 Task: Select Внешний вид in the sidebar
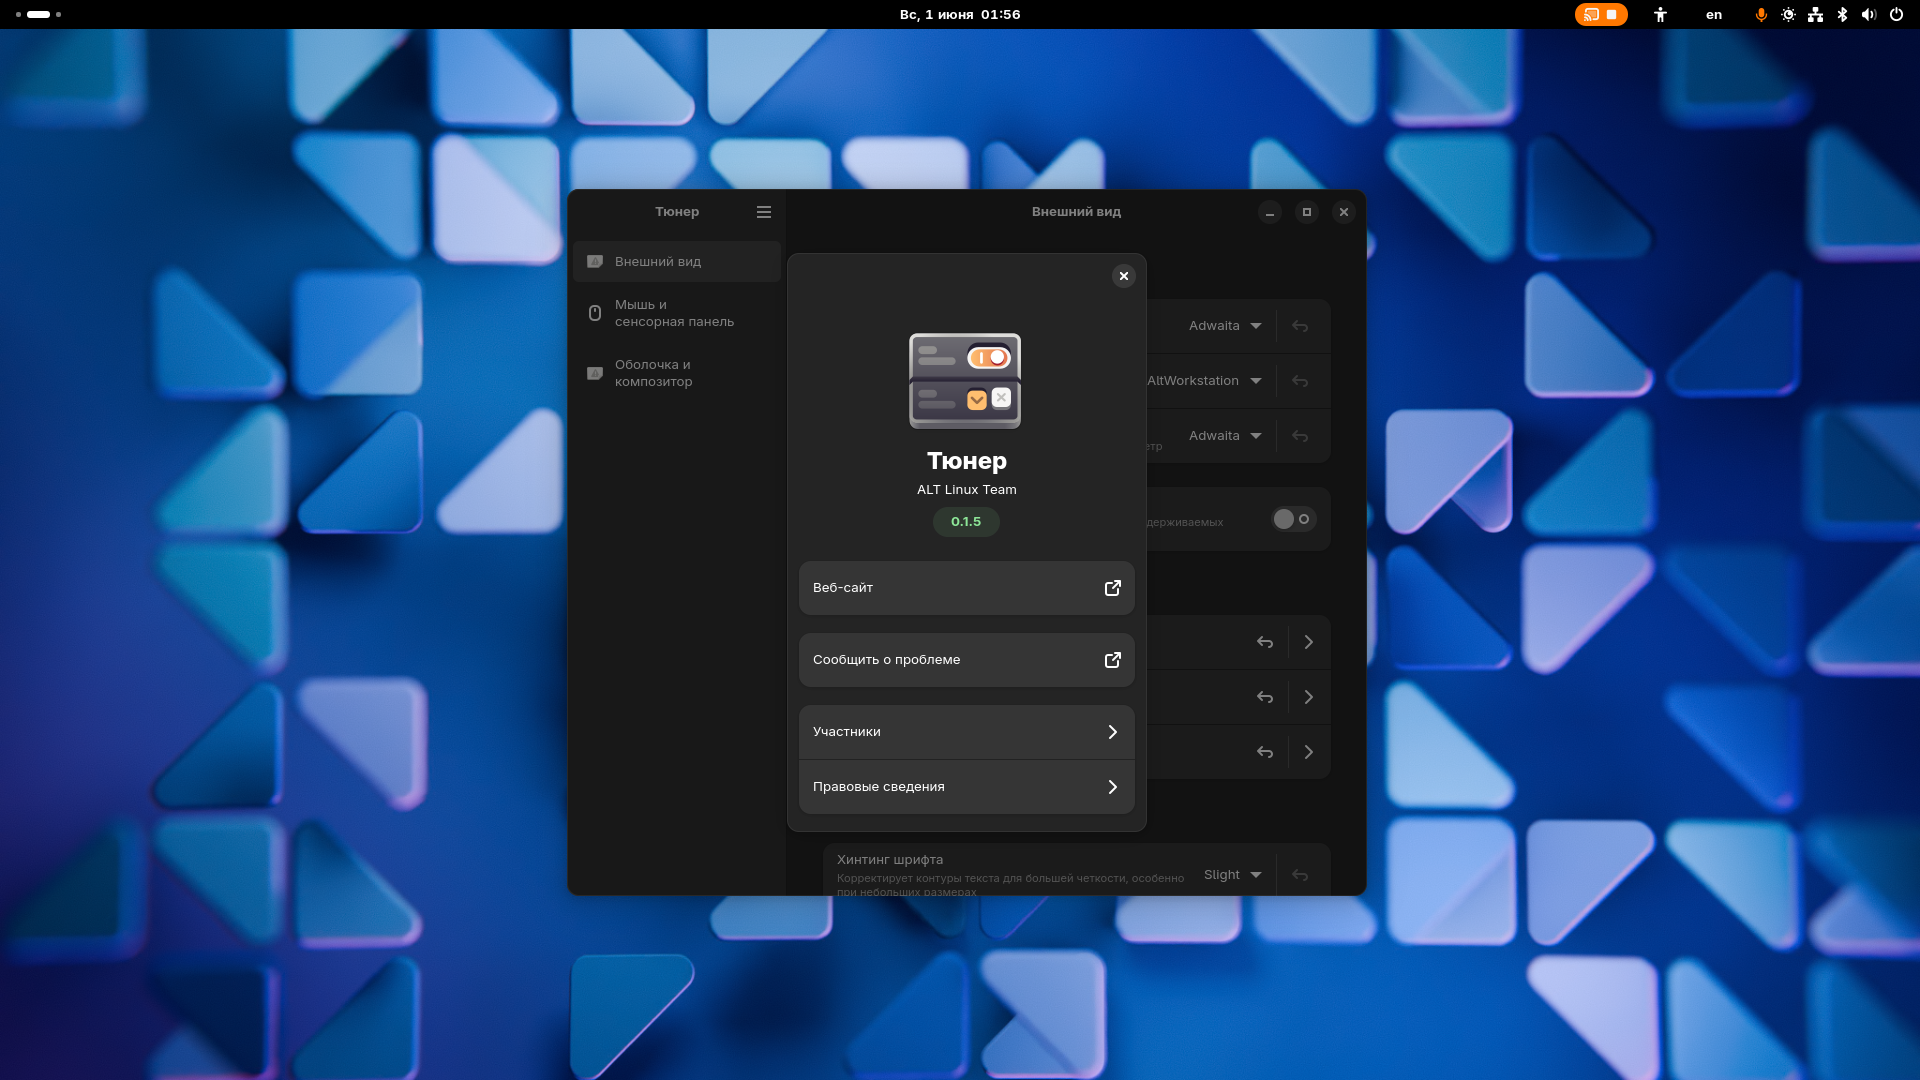point(677,262)
